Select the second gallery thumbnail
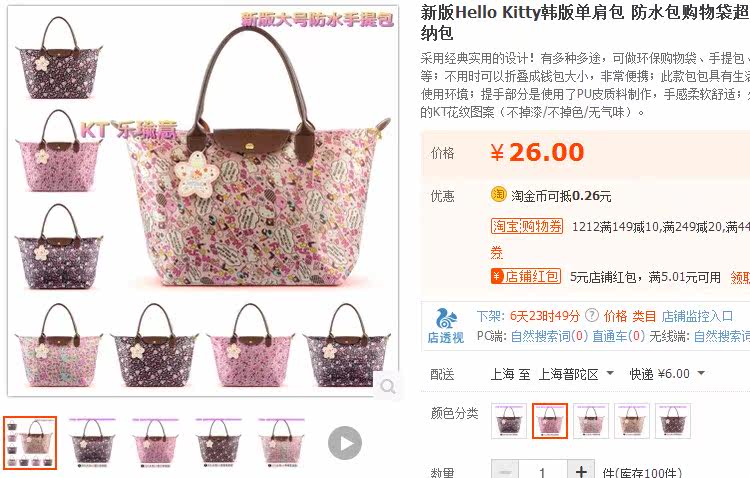This screenshot has height=478, width=750. (x=93, y=443)
